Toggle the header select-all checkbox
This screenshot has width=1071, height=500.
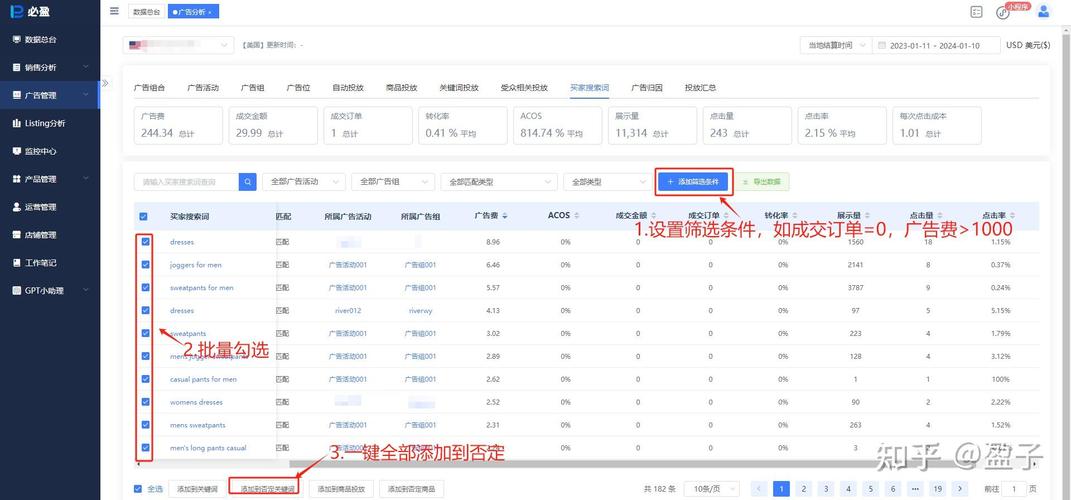click(x=143, y=216)
